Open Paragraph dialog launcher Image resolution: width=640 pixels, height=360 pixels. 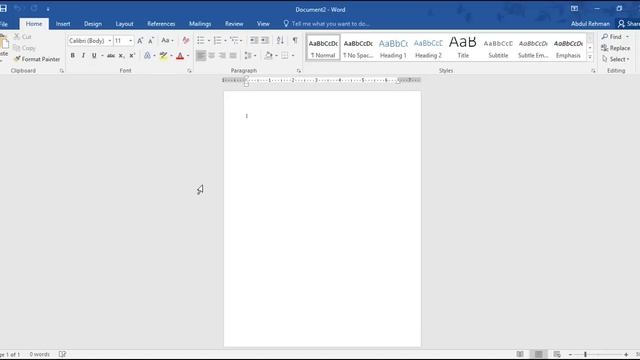point(299,71)
